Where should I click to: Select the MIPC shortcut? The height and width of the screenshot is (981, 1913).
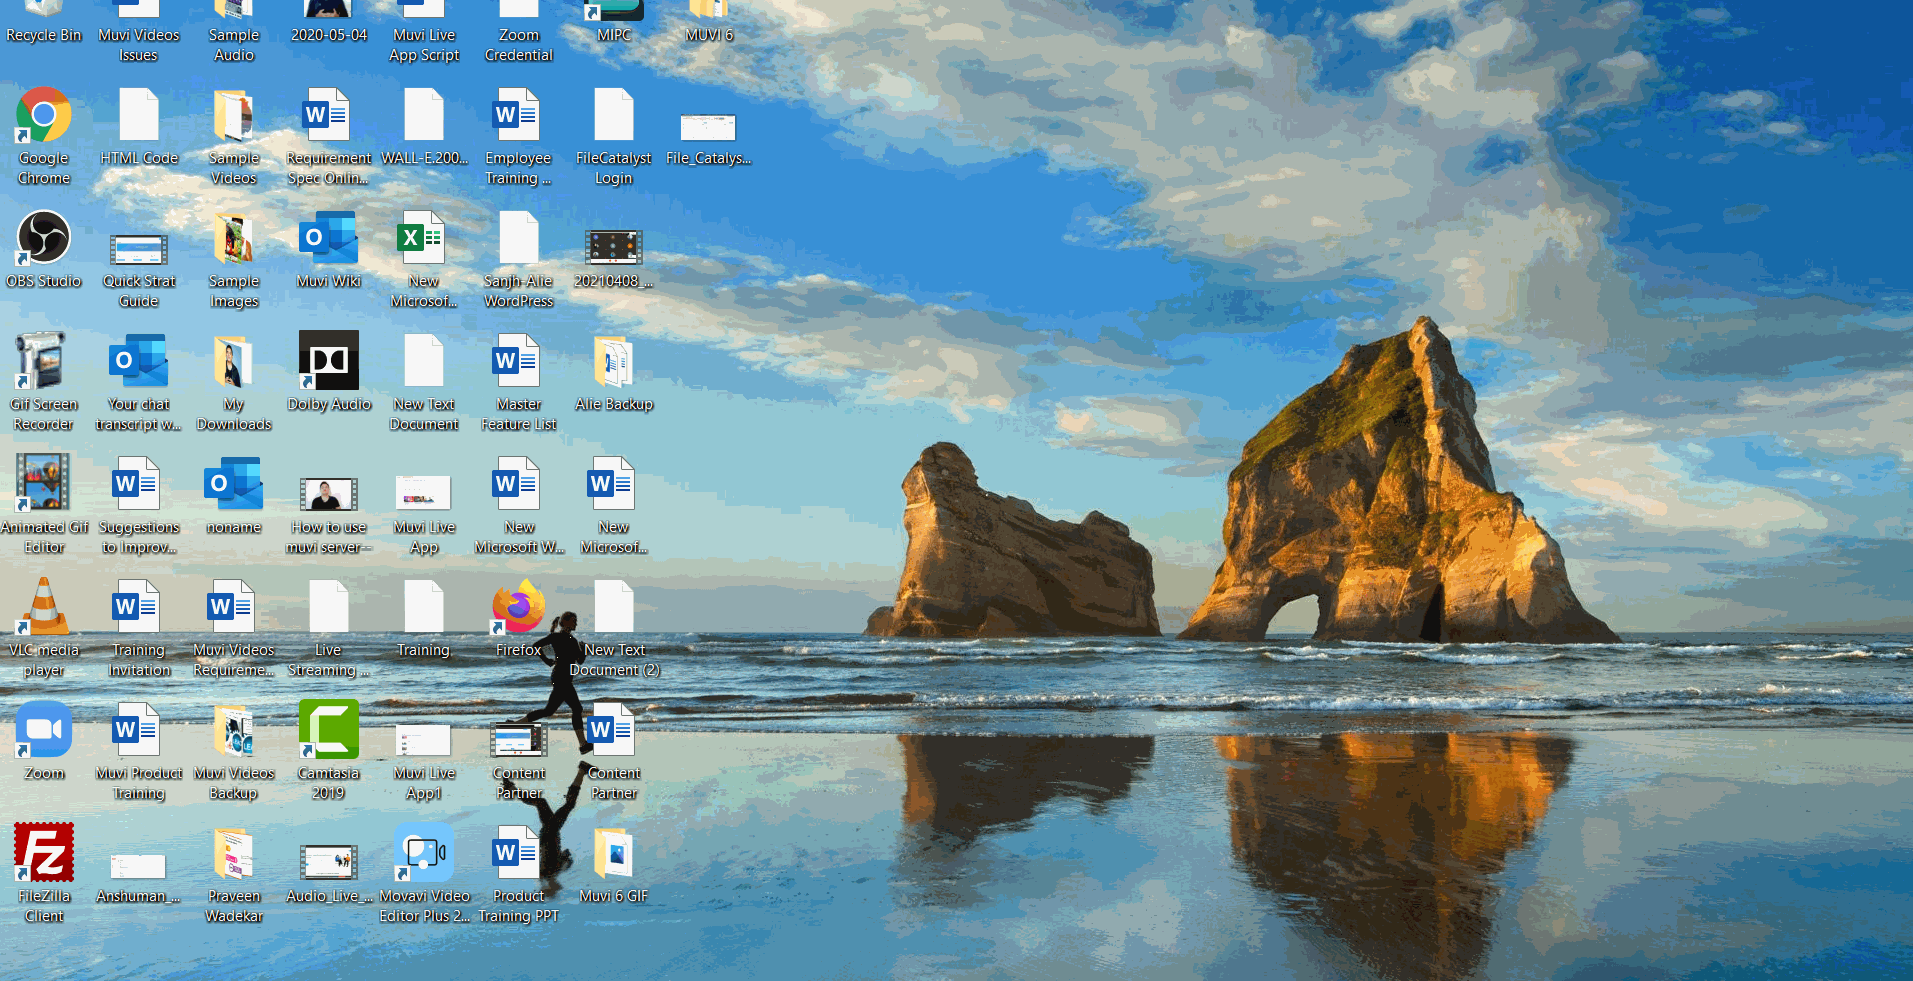pyautogui.click(x=614, y=24)
